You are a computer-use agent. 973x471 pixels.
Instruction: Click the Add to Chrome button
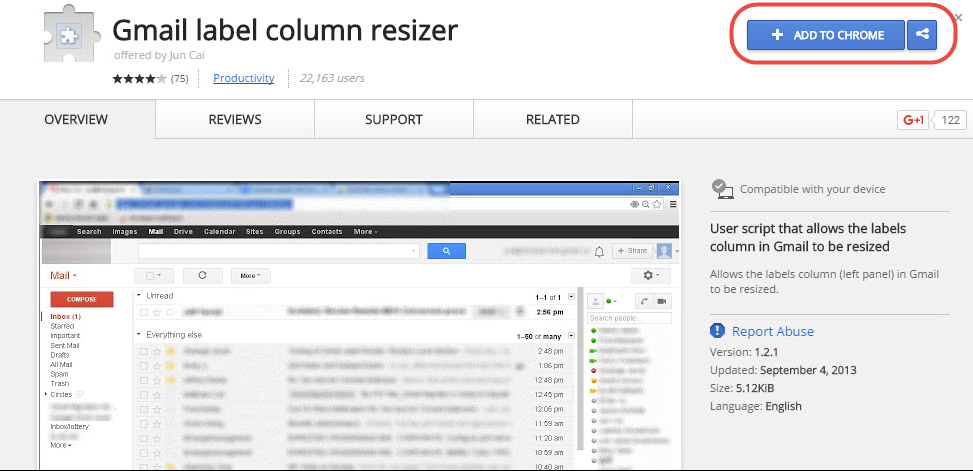point(826,35)
